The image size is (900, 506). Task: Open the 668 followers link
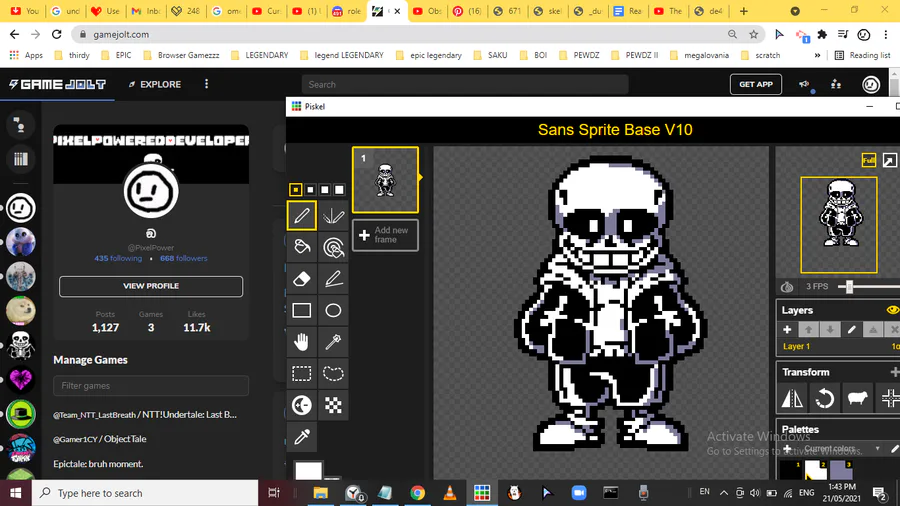pyautogui.click(x=184, y=258)
